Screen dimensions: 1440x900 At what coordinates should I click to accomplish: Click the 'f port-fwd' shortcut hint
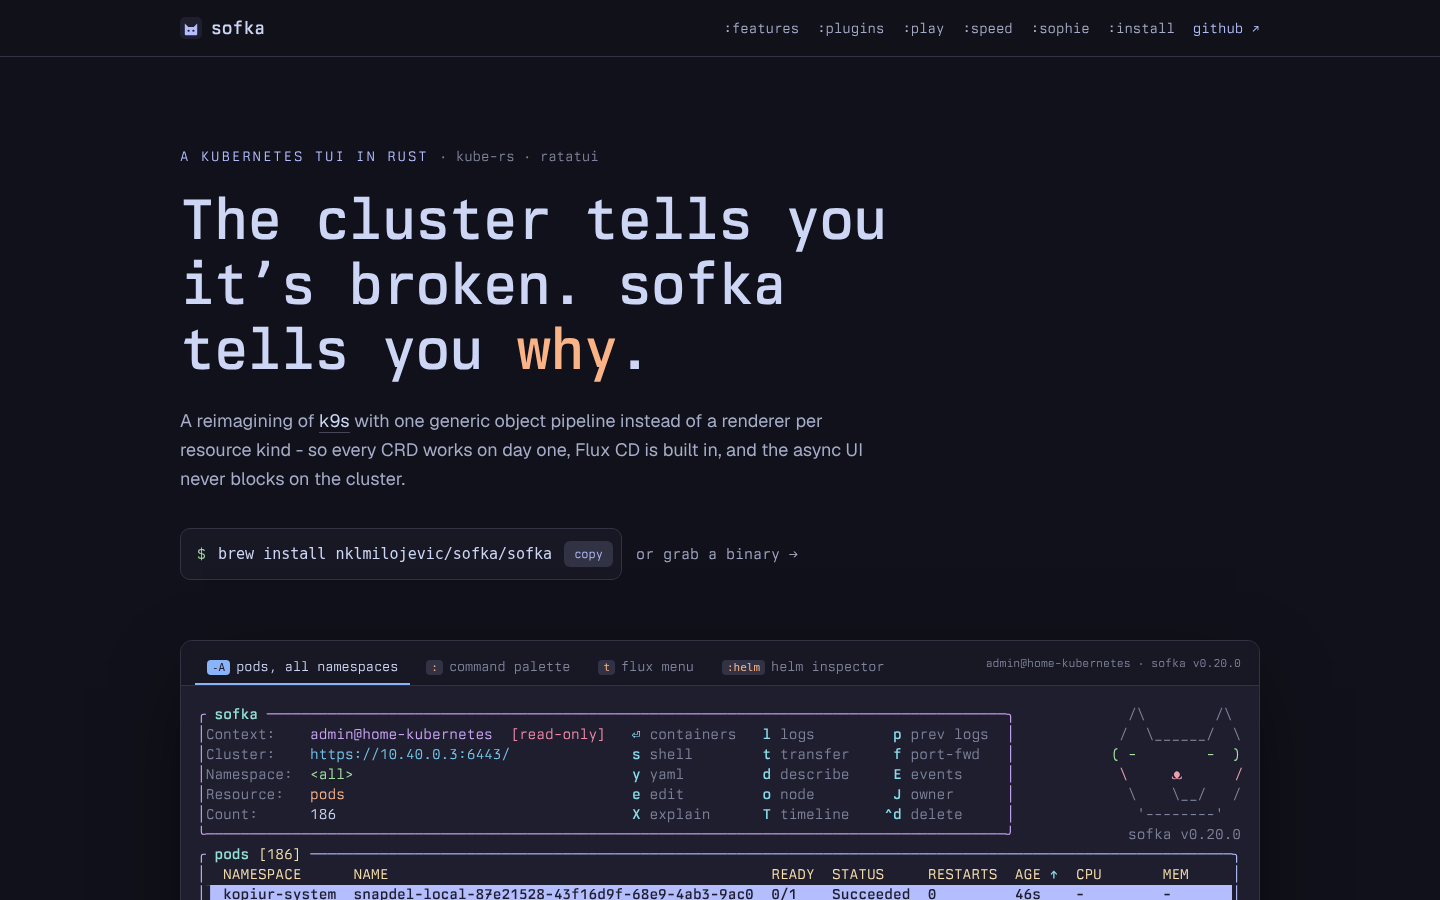[936, 754]
